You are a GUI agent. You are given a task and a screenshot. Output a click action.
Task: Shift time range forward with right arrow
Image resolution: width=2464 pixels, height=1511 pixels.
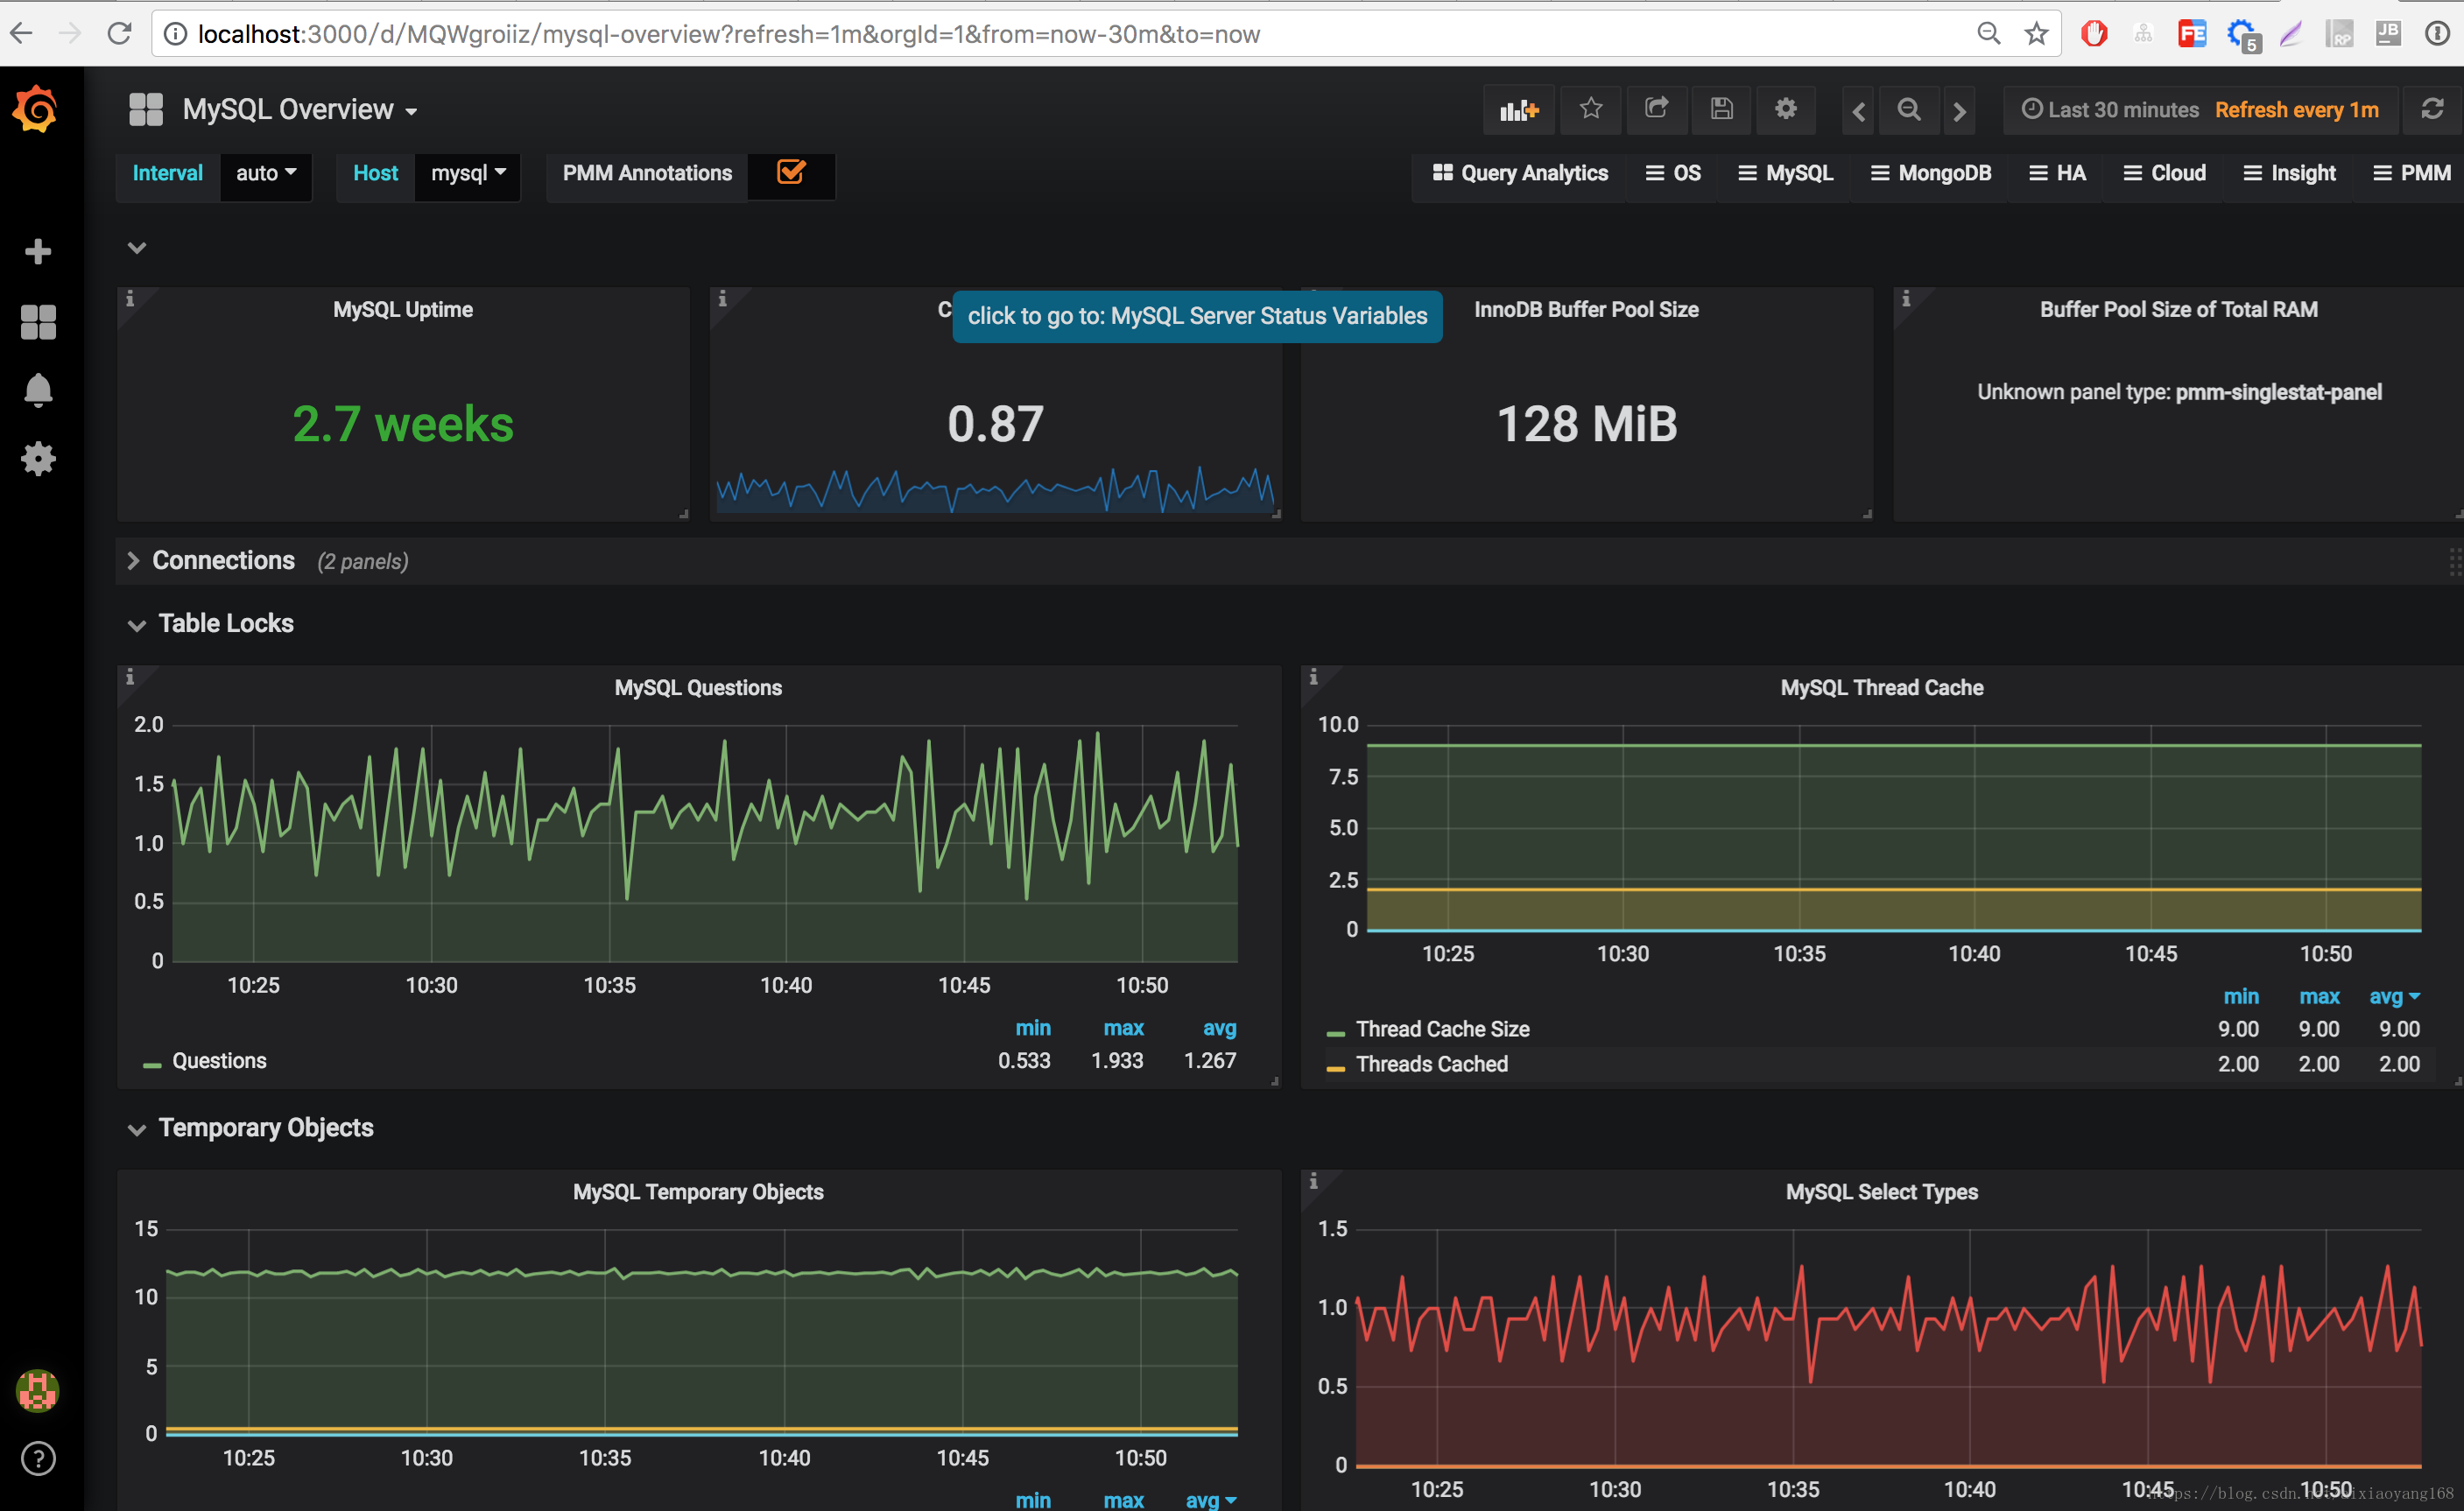pos(1960,110)
